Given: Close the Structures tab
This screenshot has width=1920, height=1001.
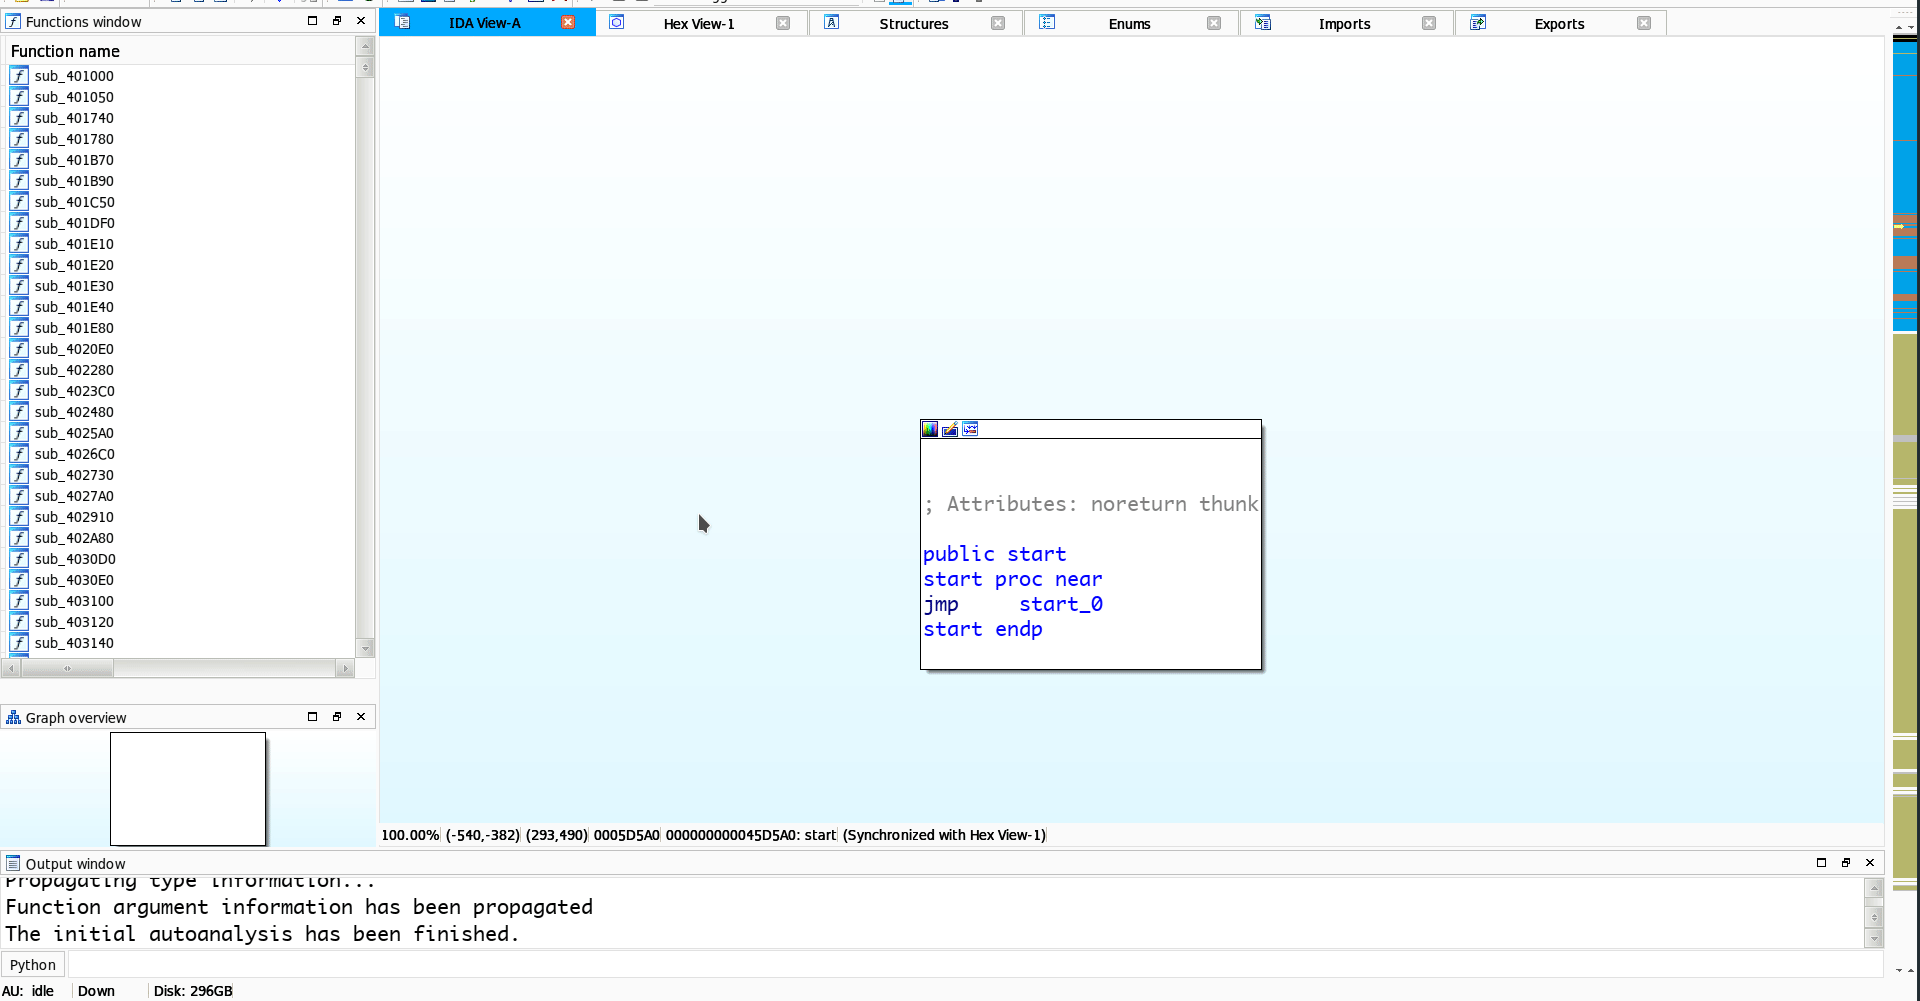Looking at the screenshot, I should click(998, 23).
